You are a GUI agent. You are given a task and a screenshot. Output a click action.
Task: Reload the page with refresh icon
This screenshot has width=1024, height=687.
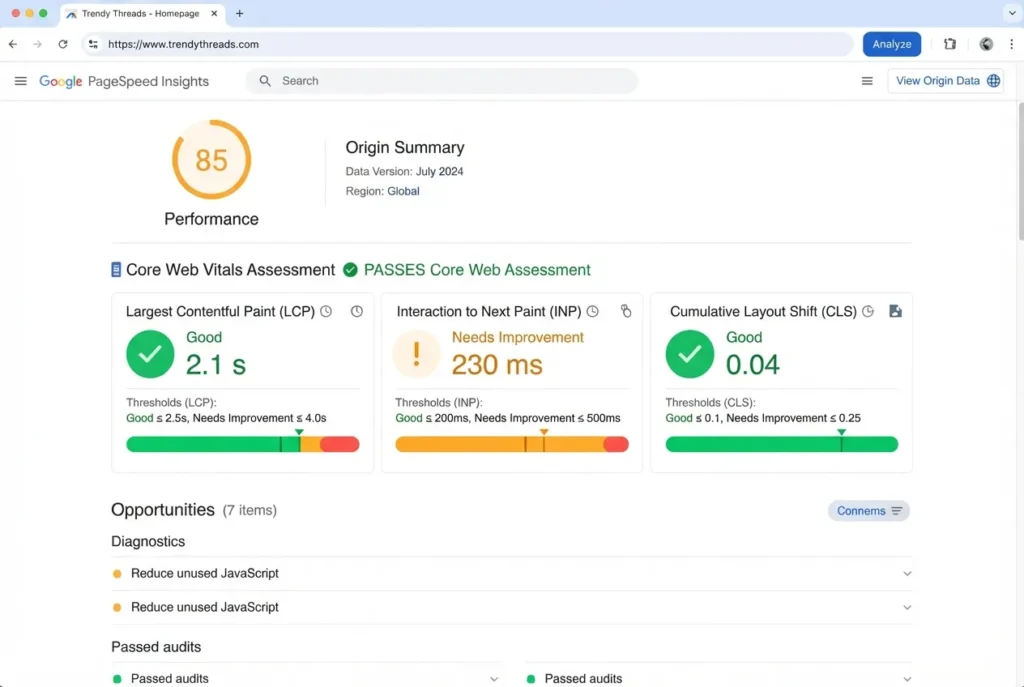(x=63, y=44)
